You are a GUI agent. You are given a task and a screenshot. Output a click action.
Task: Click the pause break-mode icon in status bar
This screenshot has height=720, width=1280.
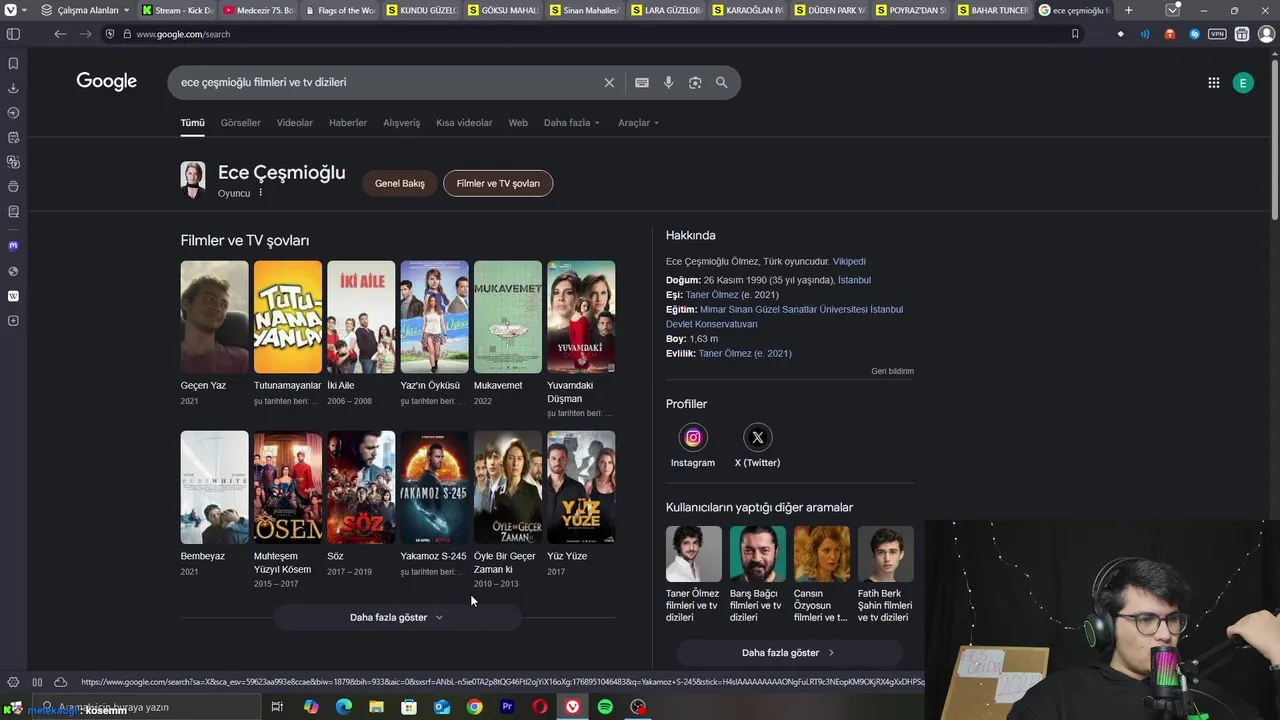click(37, 682)
